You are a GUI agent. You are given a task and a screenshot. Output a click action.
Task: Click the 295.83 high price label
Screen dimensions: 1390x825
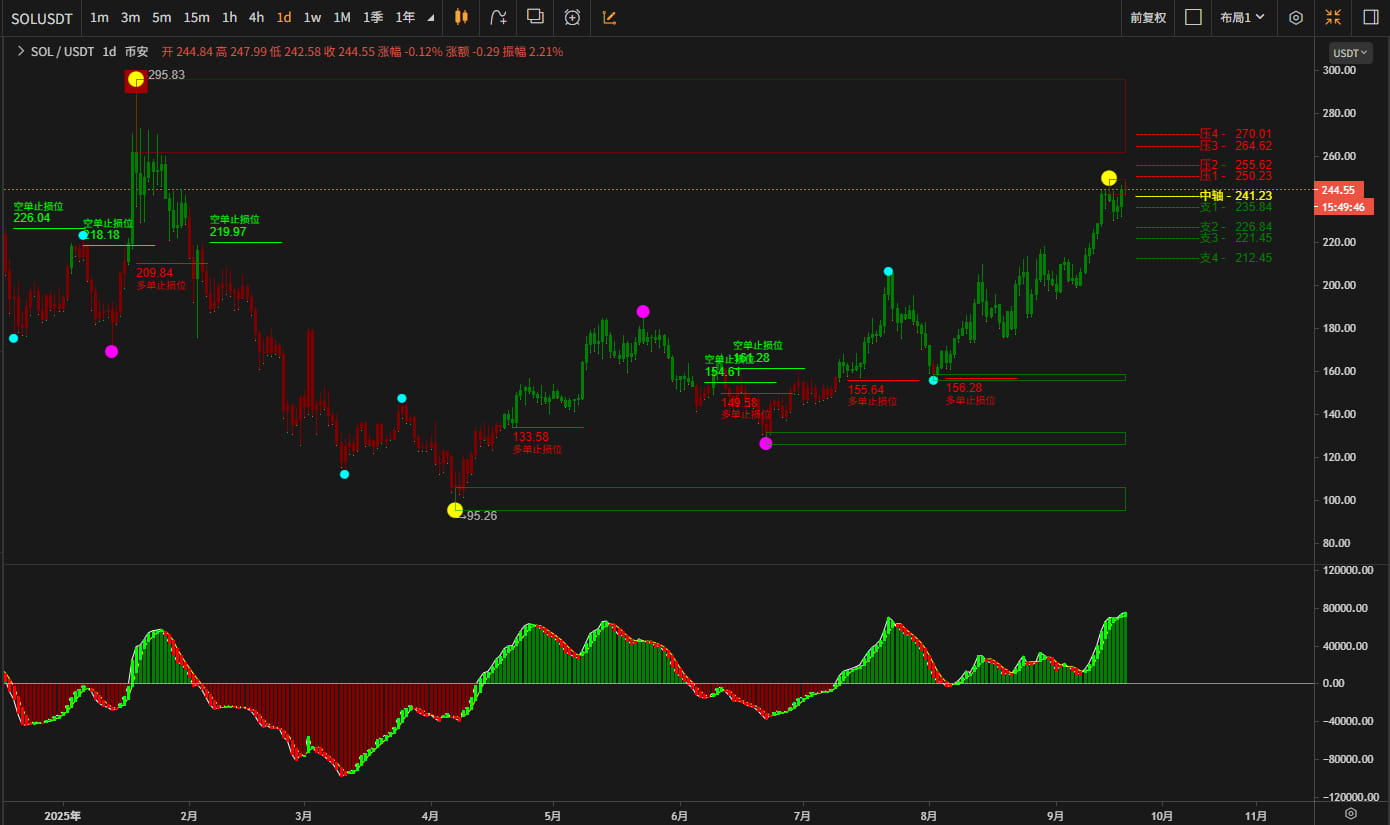[x=166, y=75]
